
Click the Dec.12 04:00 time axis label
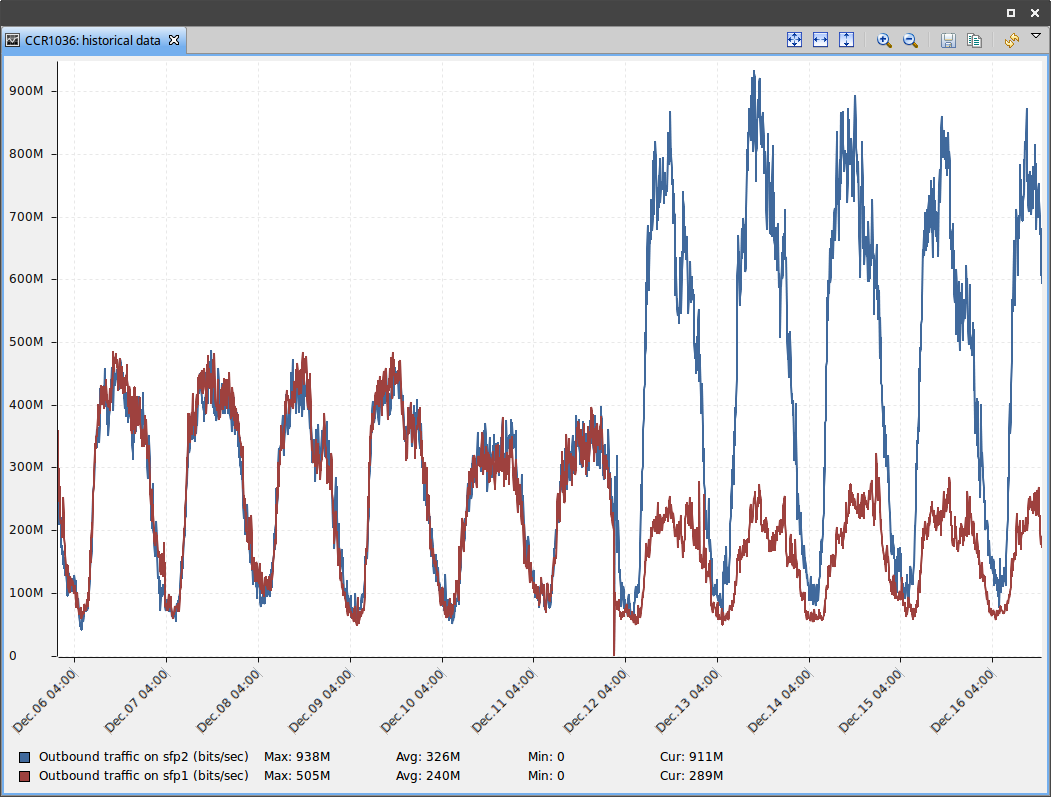pyautogui.click(x=596, y=701)
